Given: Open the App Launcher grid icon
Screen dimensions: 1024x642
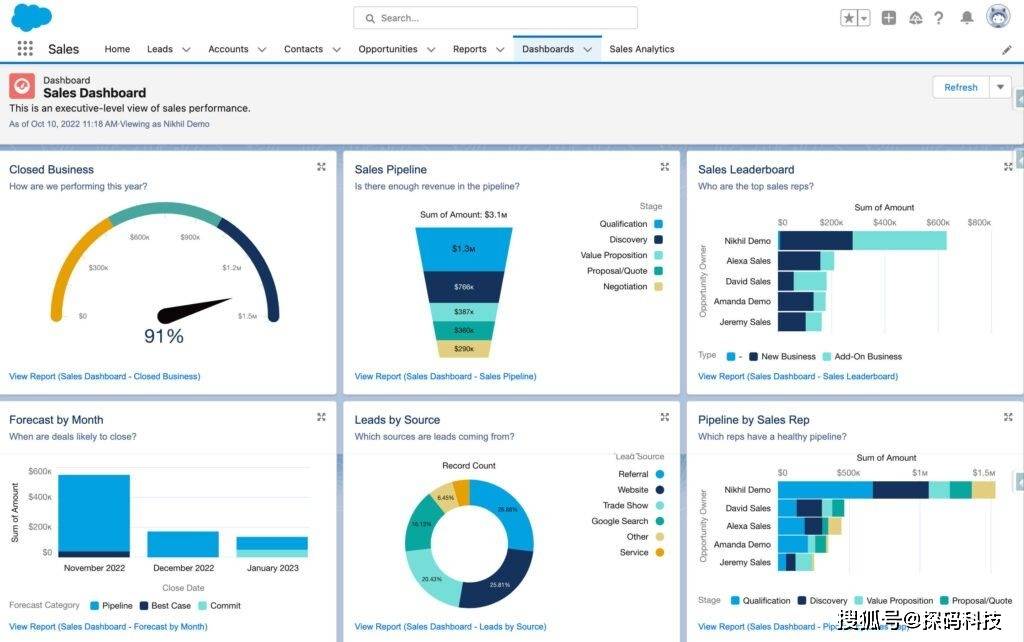Looking at the screenshot, I should pyautogui.click(x=25, y=48).
